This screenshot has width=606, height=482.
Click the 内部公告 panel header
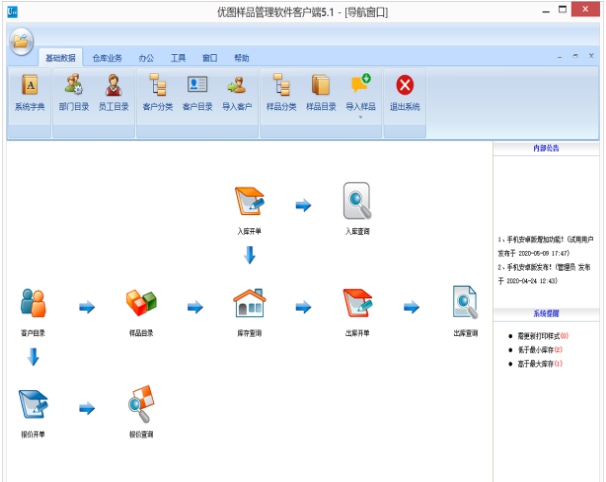(546, 148)
